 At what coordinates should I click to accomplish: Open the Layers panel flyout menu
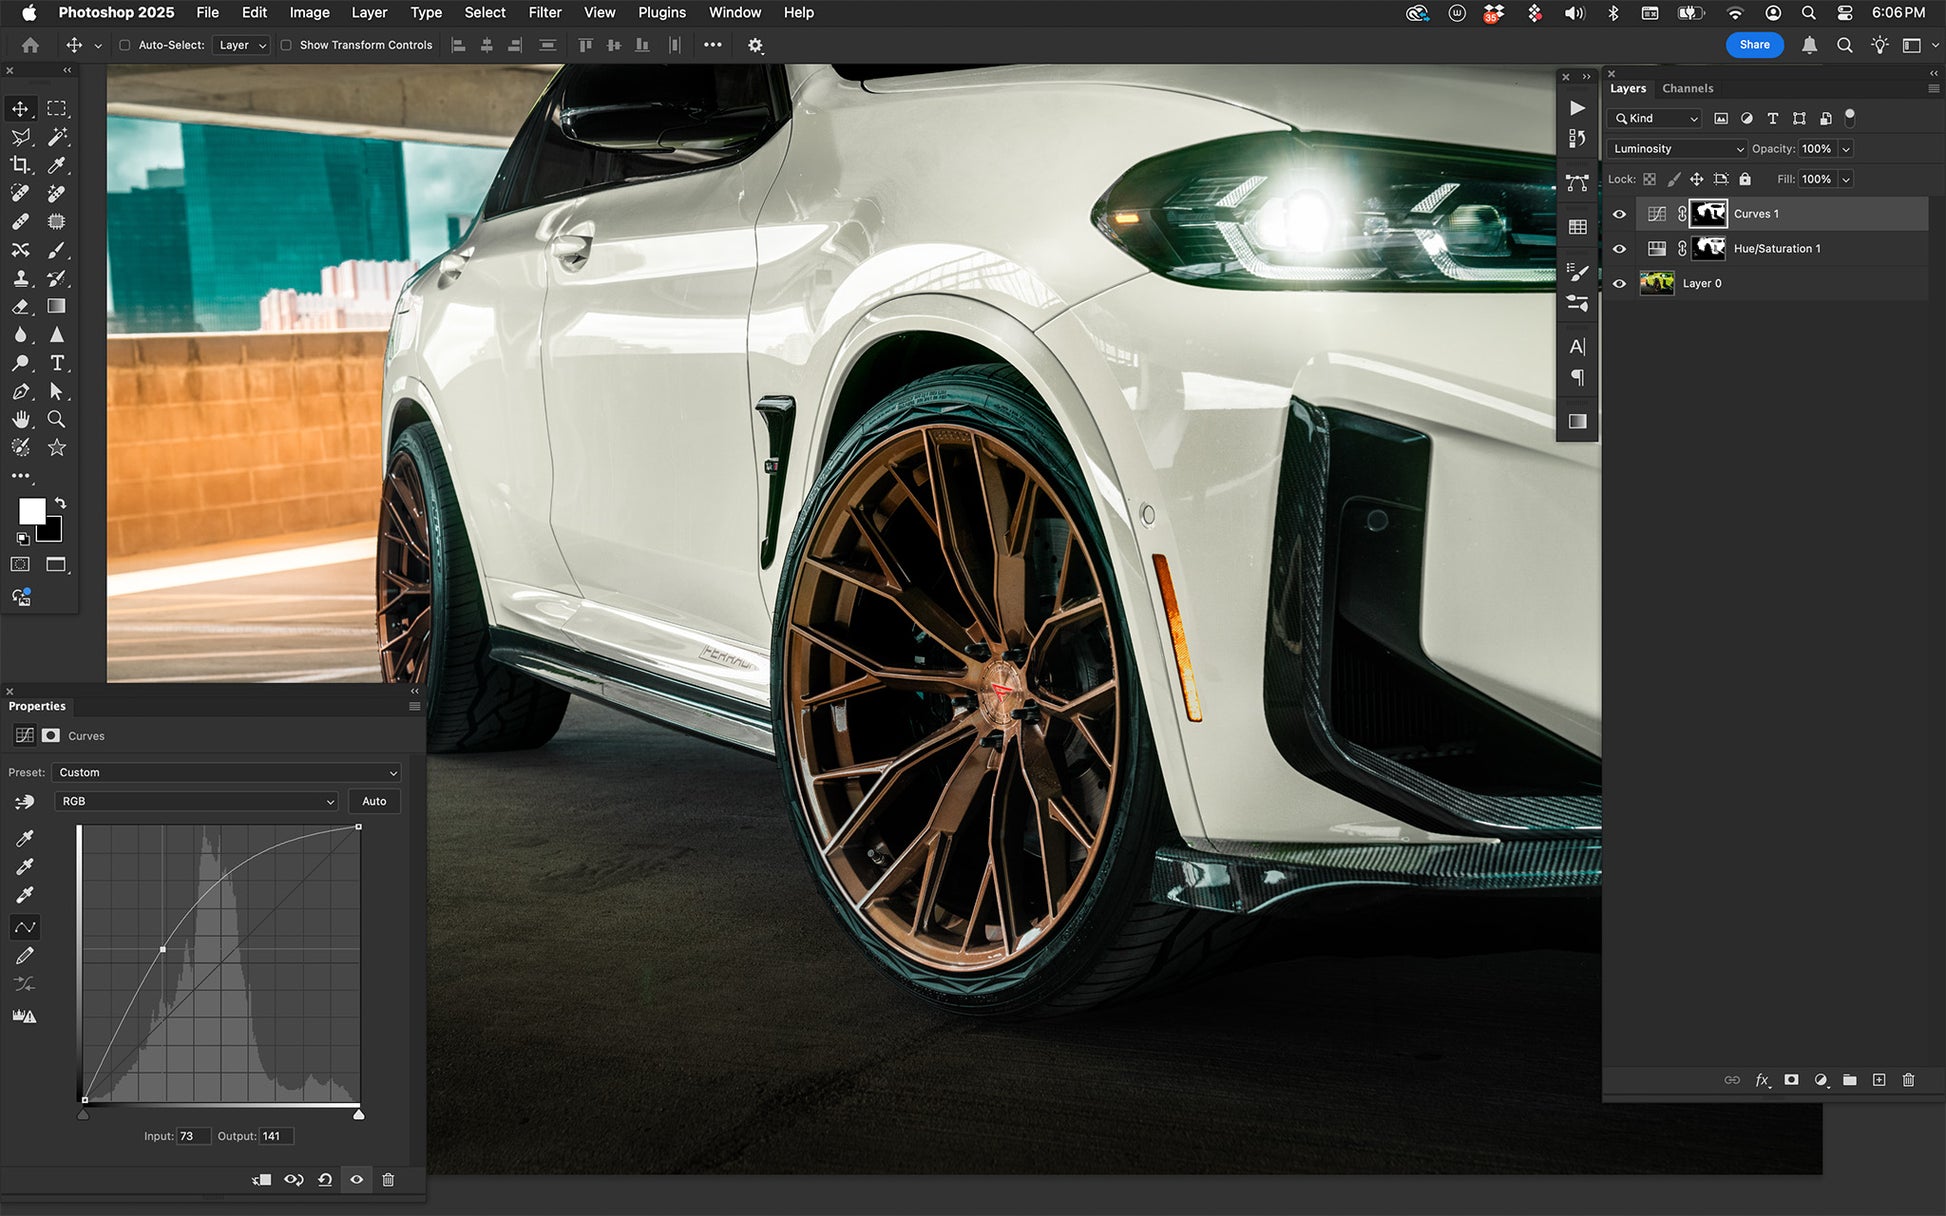[x=1933, y=89]
